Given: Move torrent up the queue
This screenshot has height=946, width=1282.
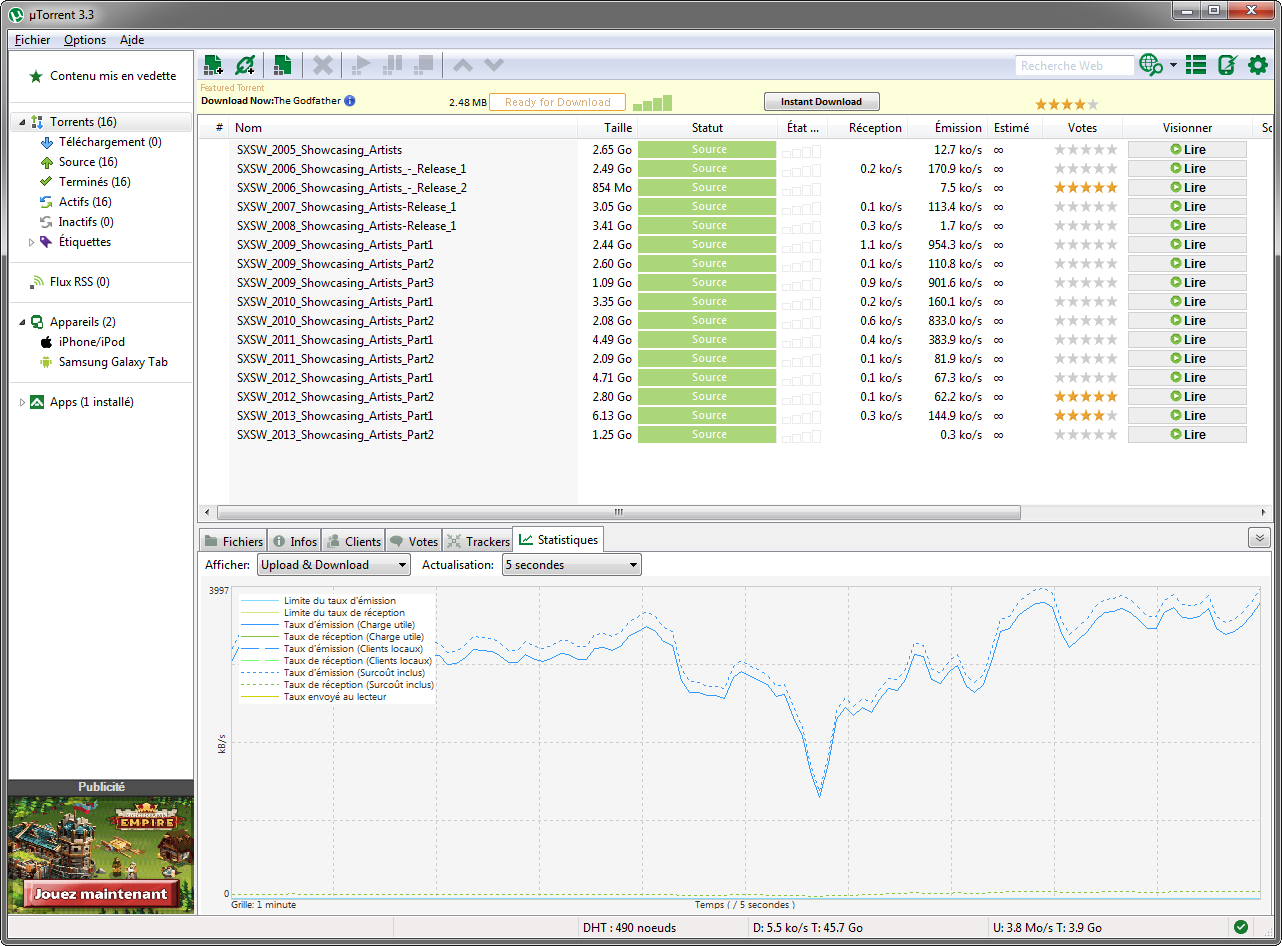Looking at the screenshot, I should 462,65.
